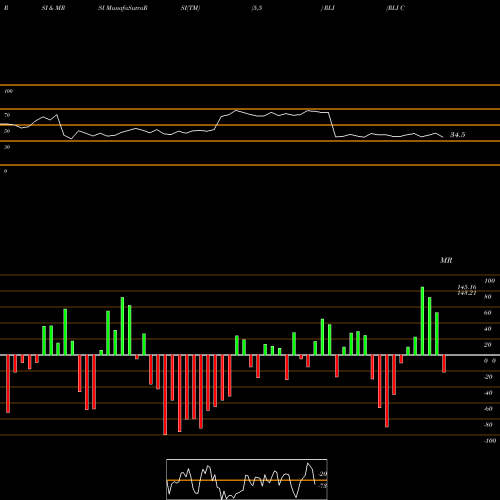Select the 'SI MunafaSutraR' header text

point(123,8)
